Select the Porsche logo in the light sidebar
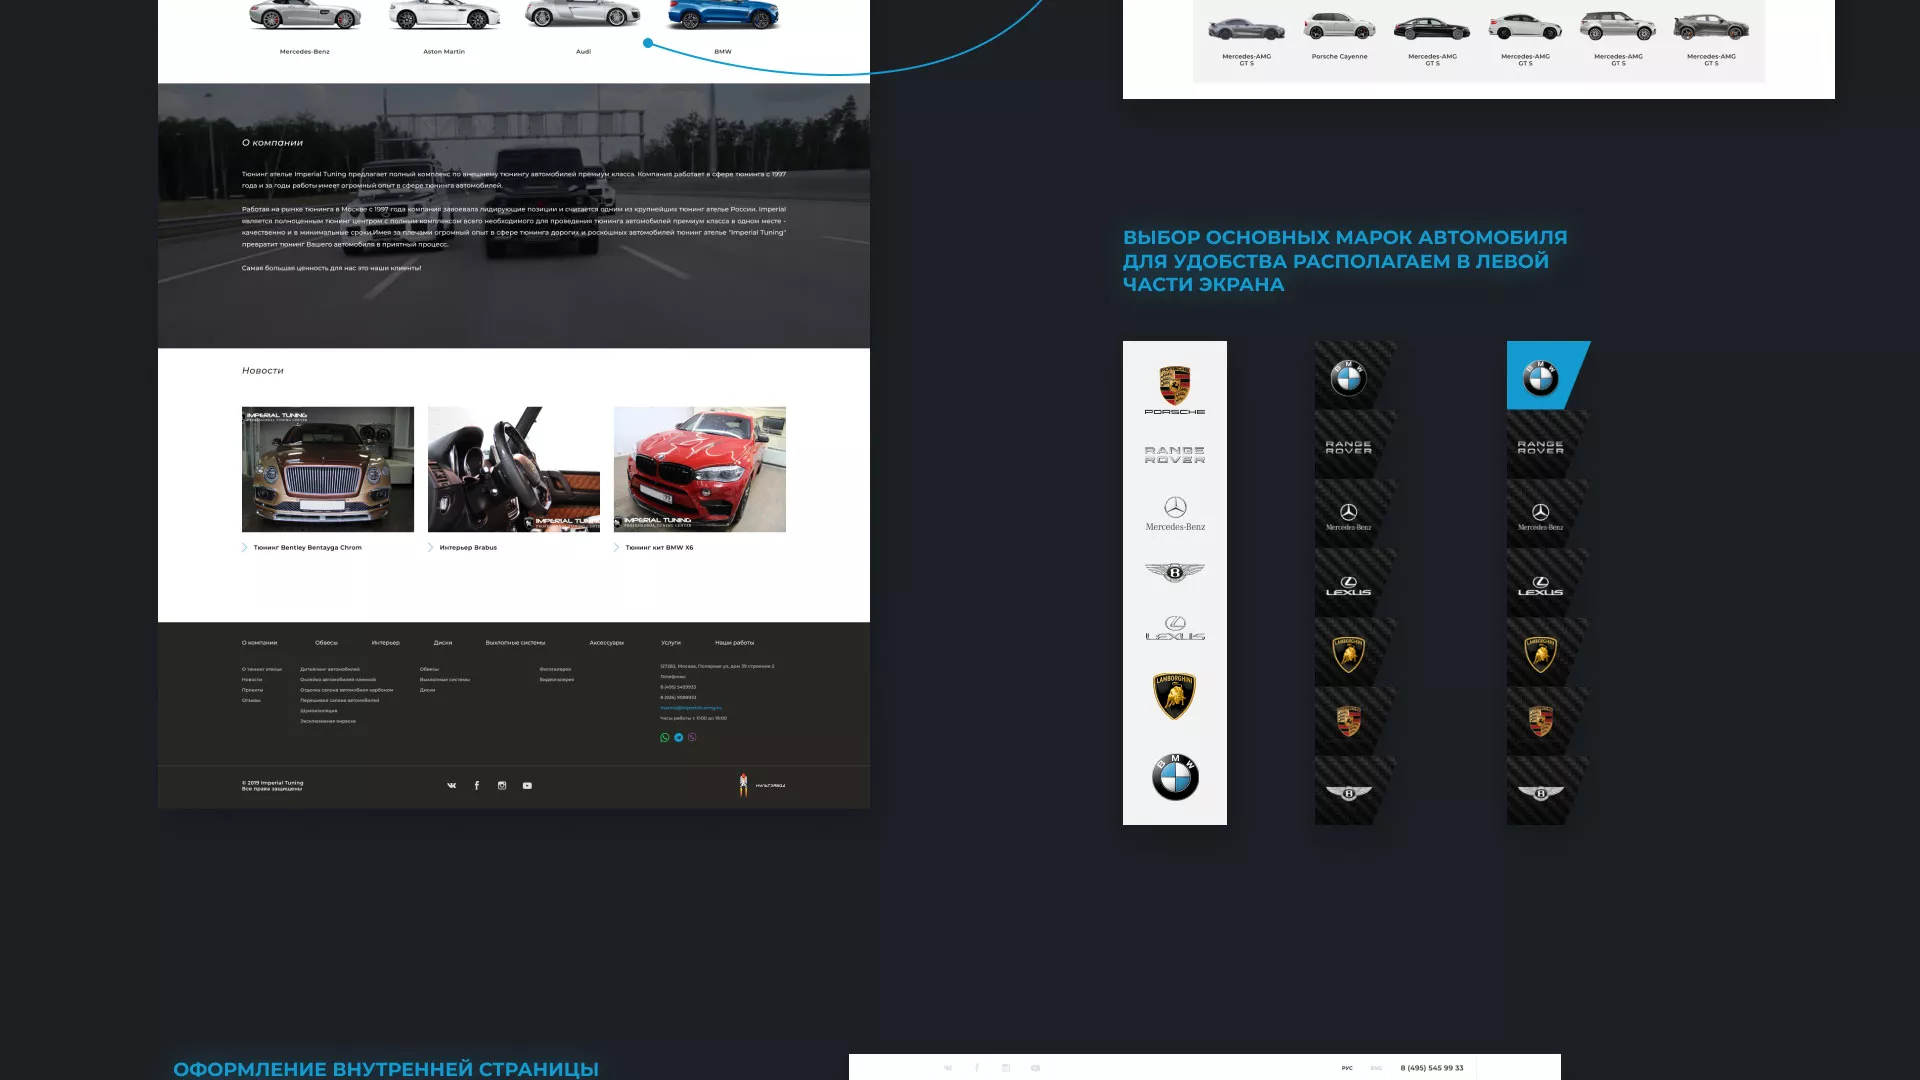The image size is (1920, 1080). point(1175,390)
